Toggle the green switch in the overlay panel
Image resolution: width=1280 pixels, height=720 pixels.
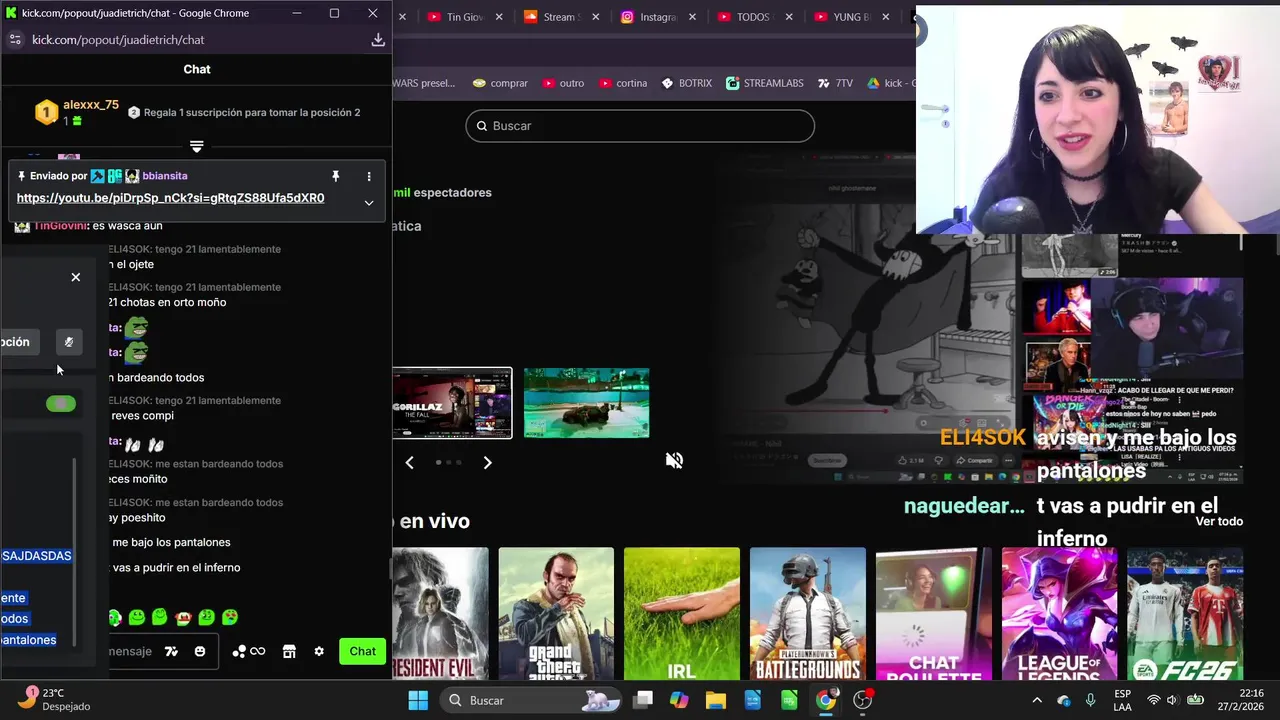click(x=61, y=404)
